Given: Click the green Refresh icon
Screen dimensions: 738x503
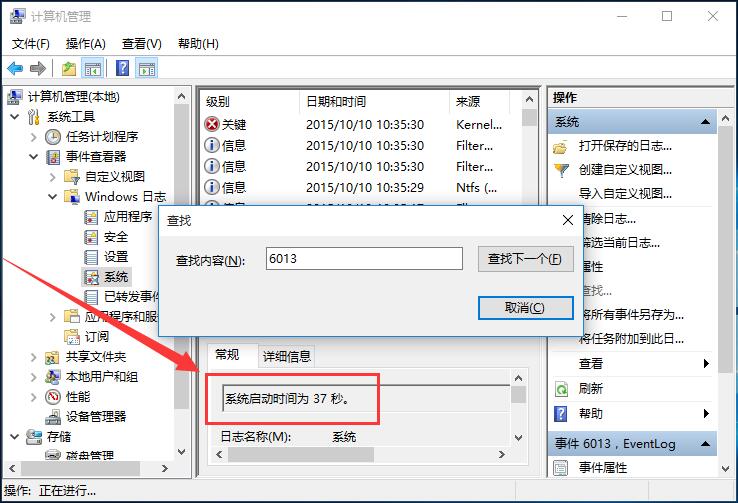Looking at the screenshot, I should point(561,389).
